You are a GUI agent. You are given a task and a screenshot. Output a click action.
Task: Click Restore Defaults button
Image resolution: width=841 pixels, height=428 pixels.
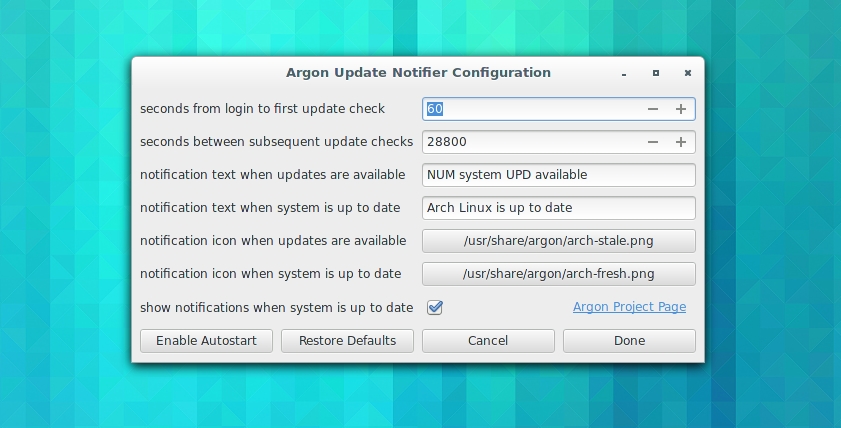point(347,341)
